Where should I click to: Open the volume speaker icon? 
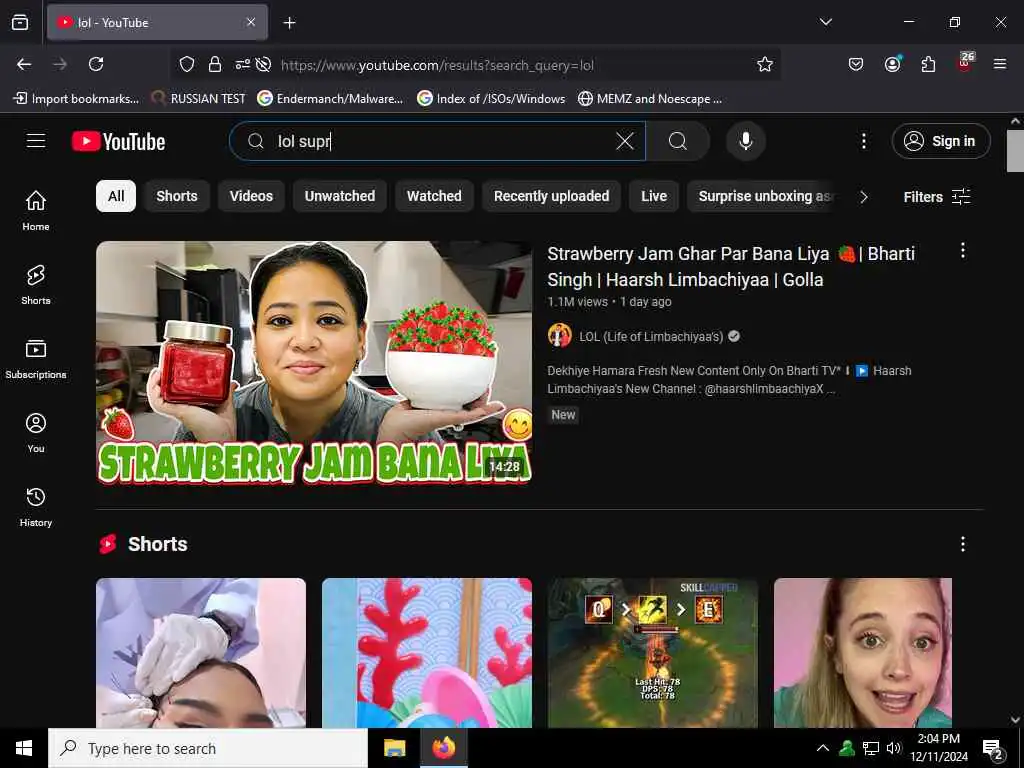[893, 748]
